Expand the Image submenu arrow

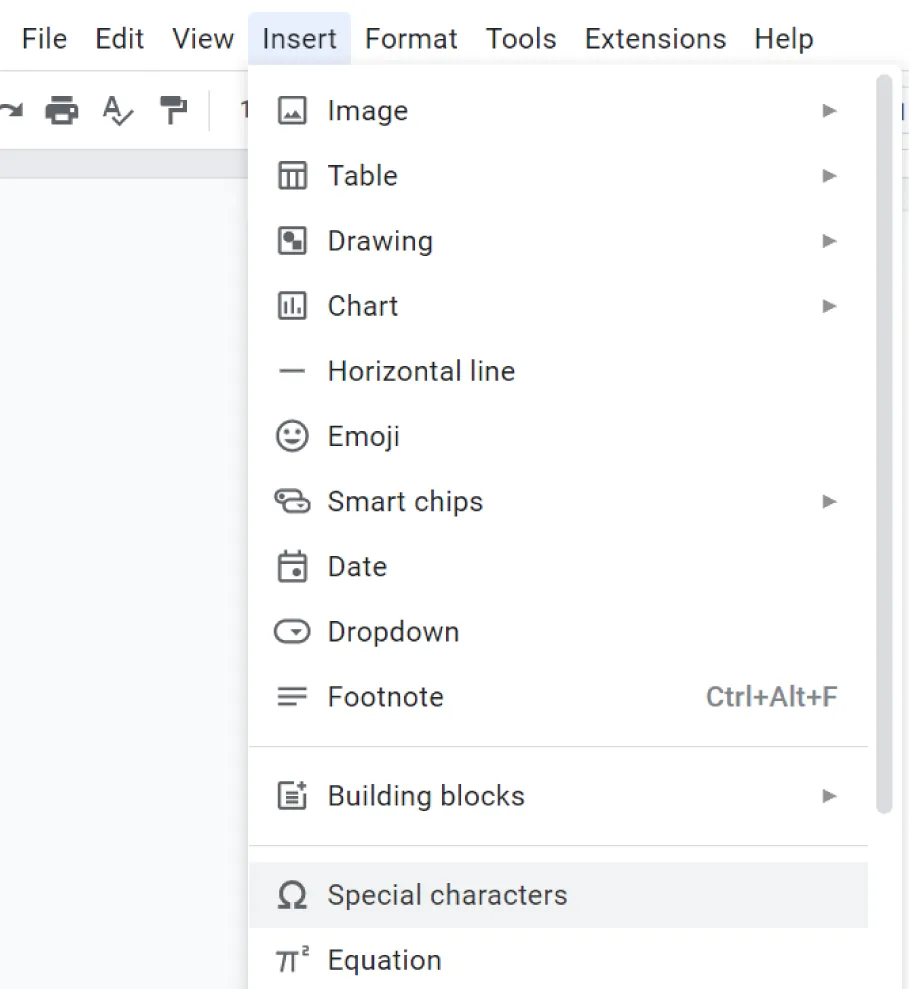pos(829,110)
